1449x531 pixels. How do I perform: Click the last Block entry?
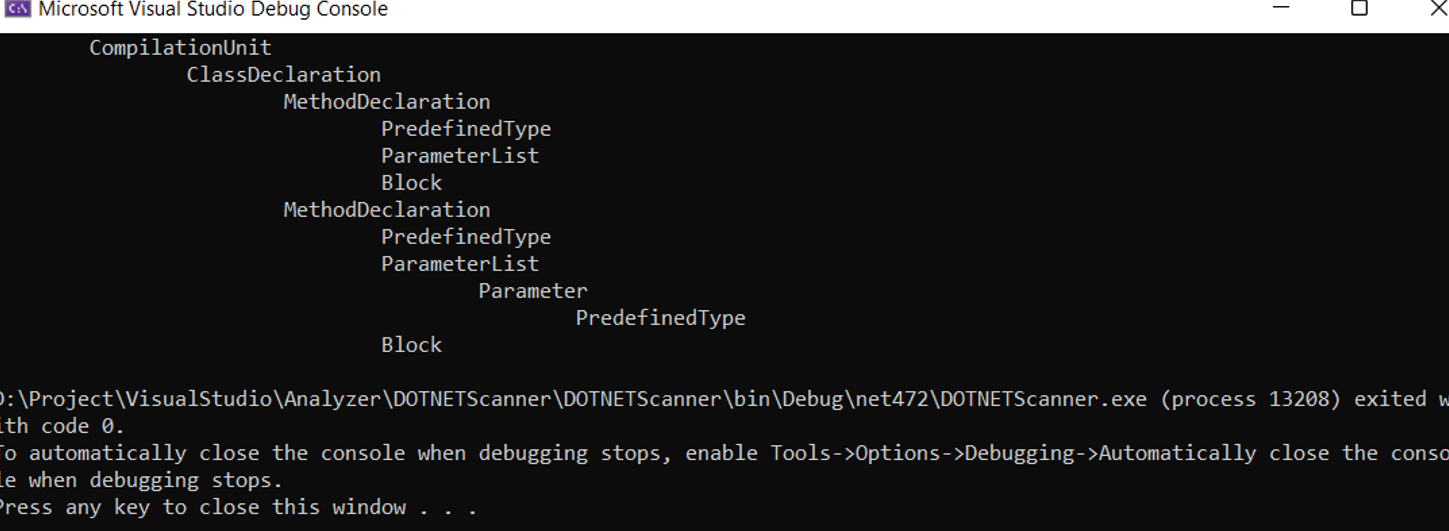[x=411, y=345]
